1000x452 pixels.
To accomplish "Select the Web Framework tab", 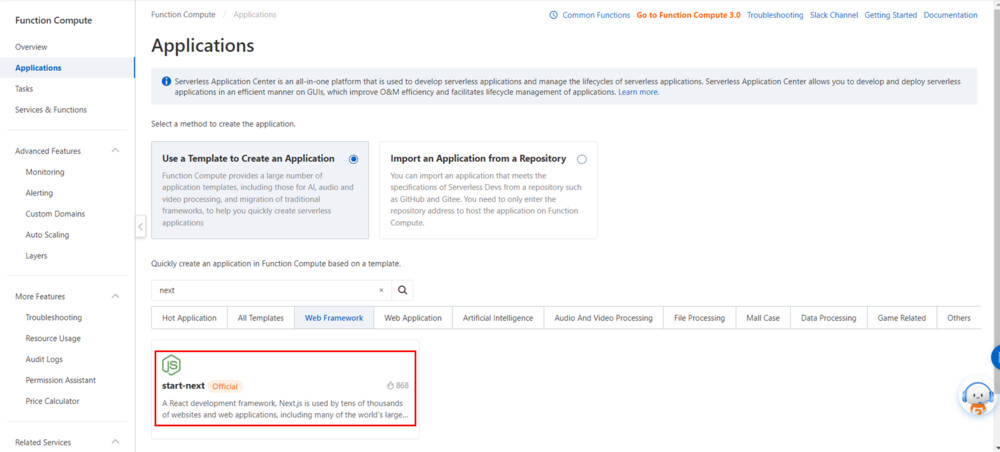I will point(334,317).
